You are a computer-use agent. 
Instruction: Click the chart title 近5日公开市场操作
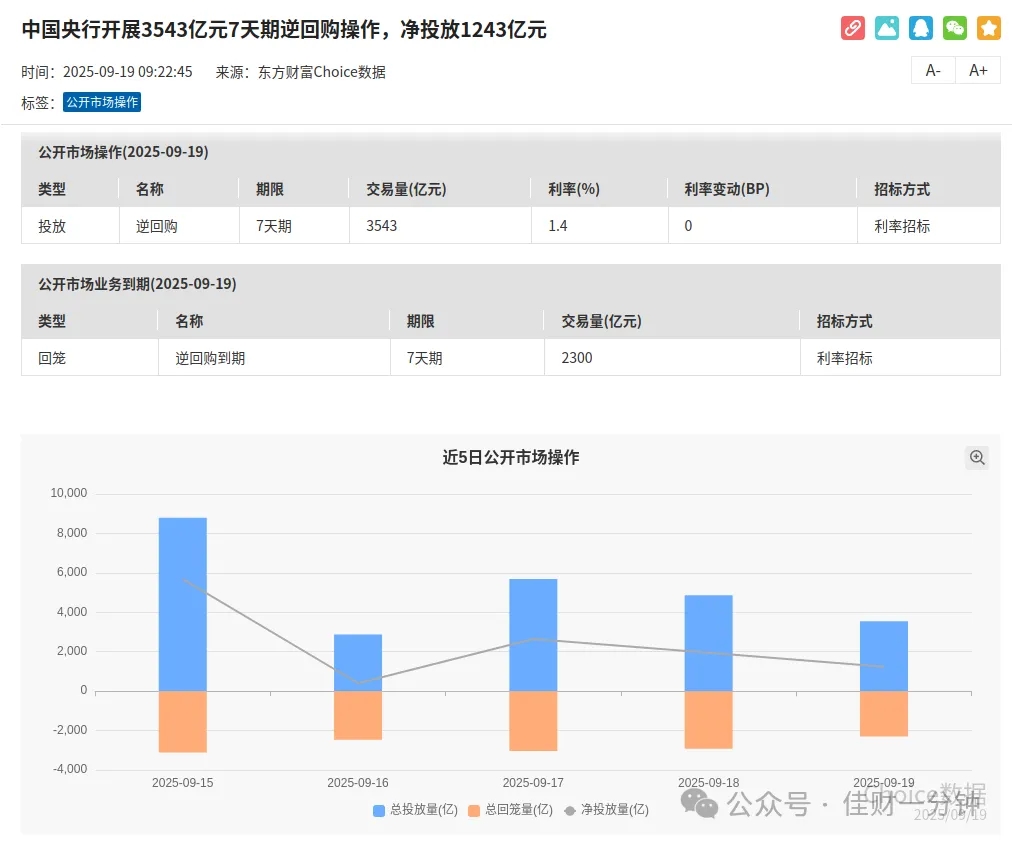click(x=511, y=457)
